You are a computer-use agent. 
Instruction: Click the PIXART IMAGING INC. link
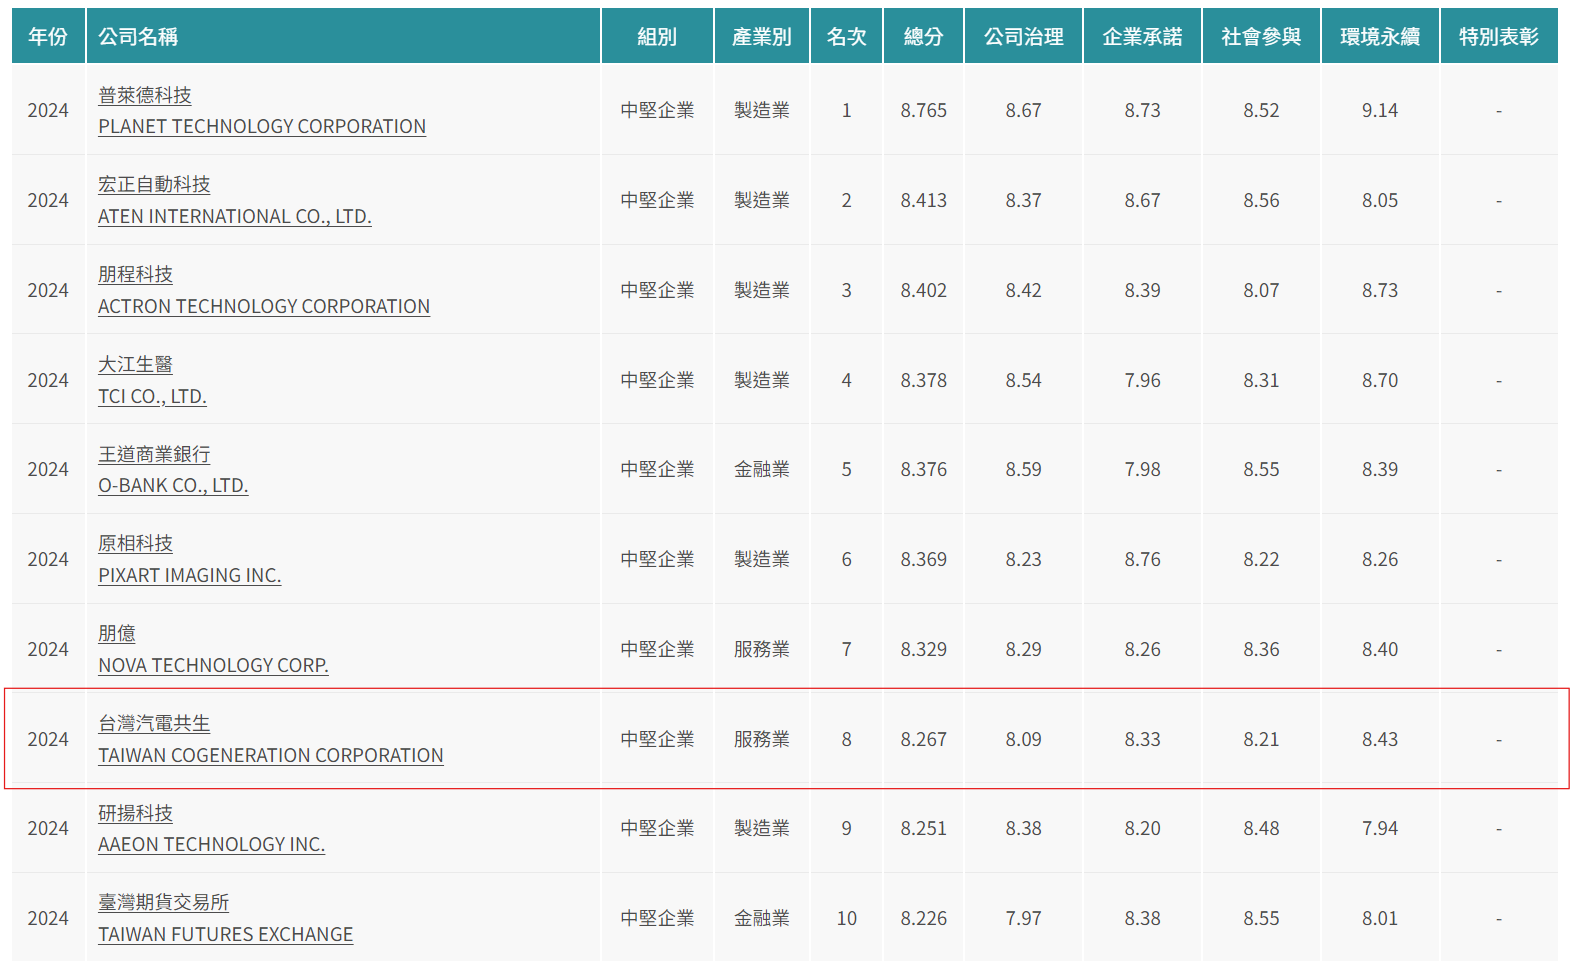(x=189, y=575)
